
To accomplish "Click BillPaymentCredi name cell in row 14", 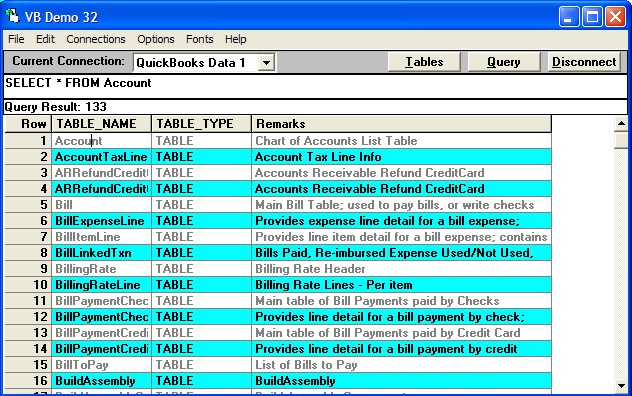I will [101, 349].
